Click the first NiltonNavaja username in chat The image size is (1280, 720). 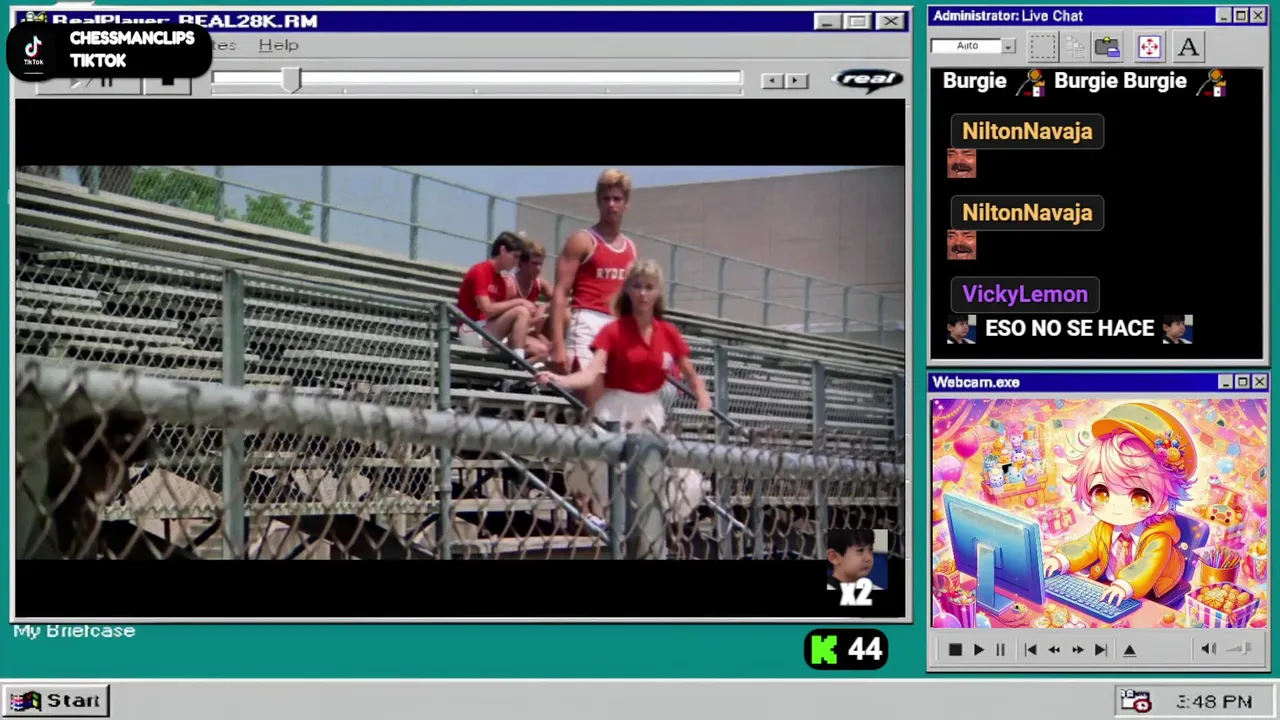pyautogui.click(x=1027, y=131)
